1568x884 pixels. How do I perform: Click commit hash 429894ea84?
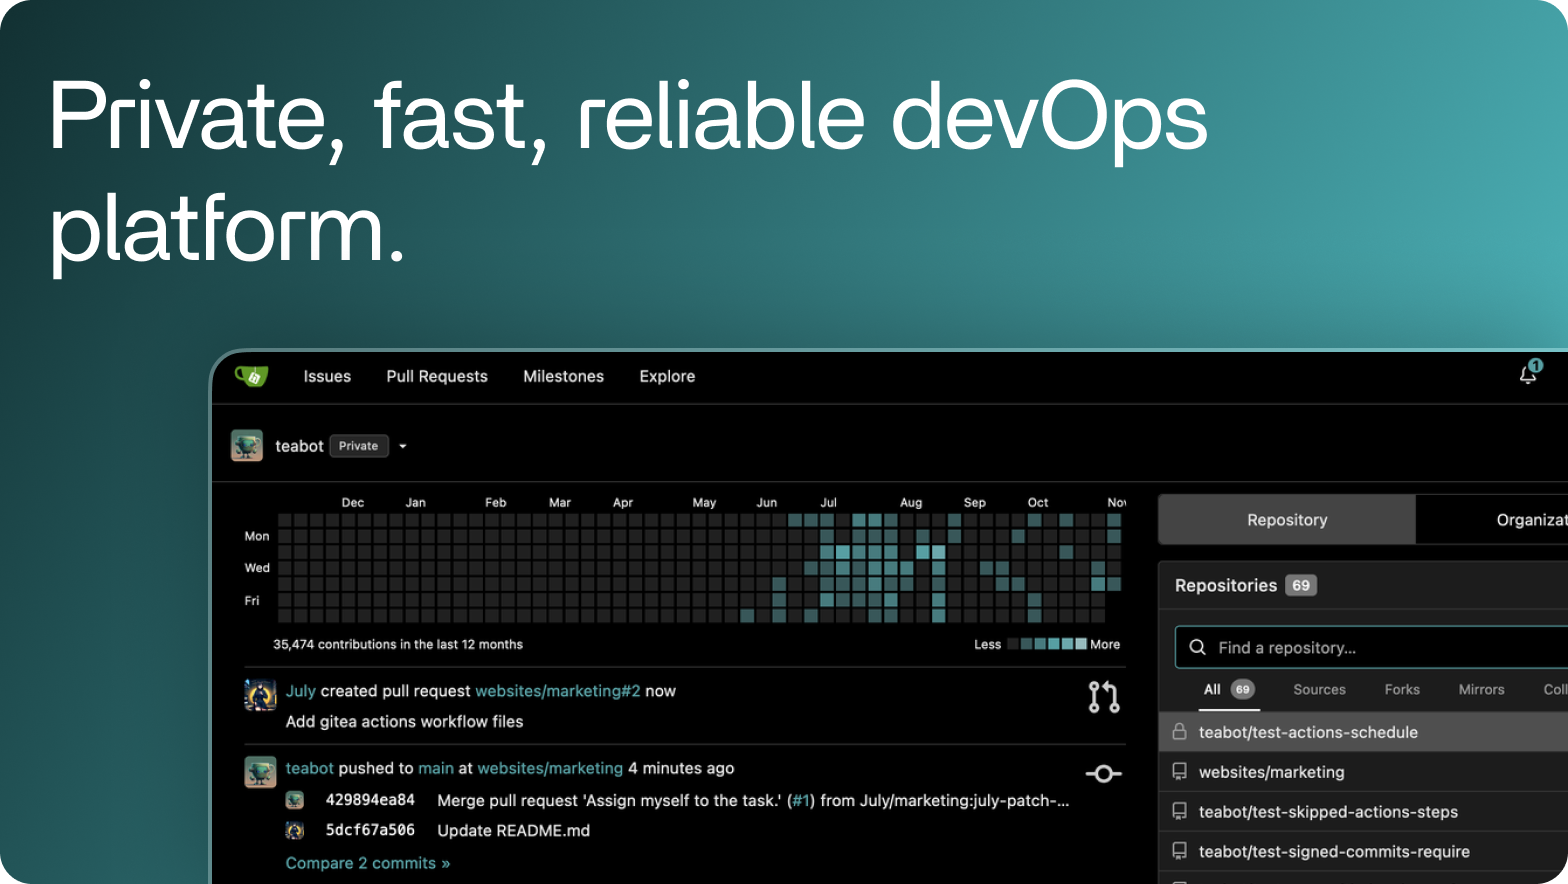370,800
